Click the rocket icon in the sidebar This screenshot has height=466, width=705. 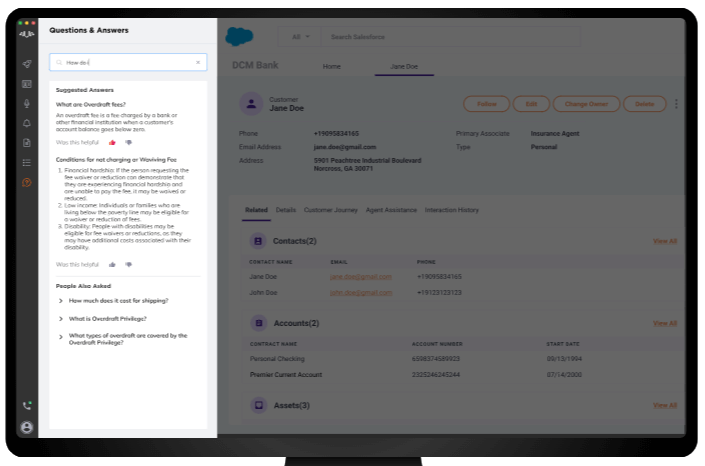pyautogui.click(x=27, y=64)
